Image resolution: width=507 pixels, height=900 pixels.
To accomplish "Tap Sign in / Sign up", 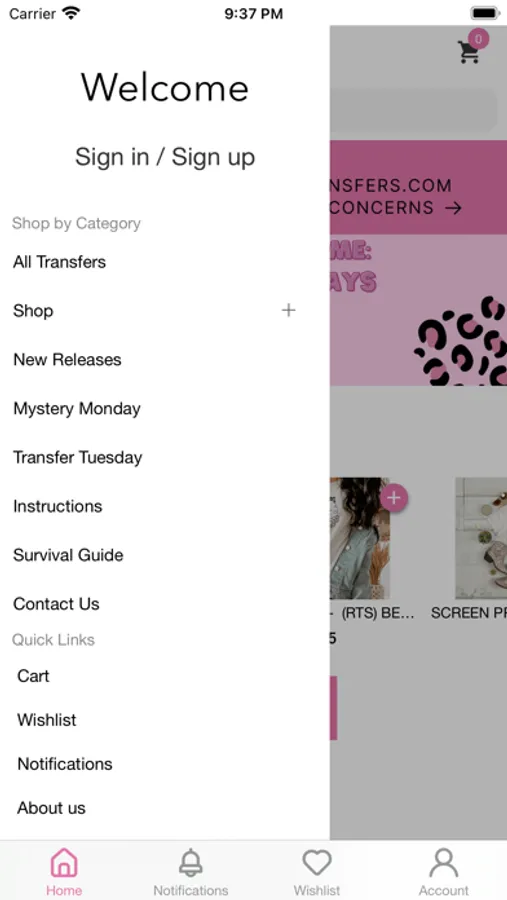I will pos(165,157).
